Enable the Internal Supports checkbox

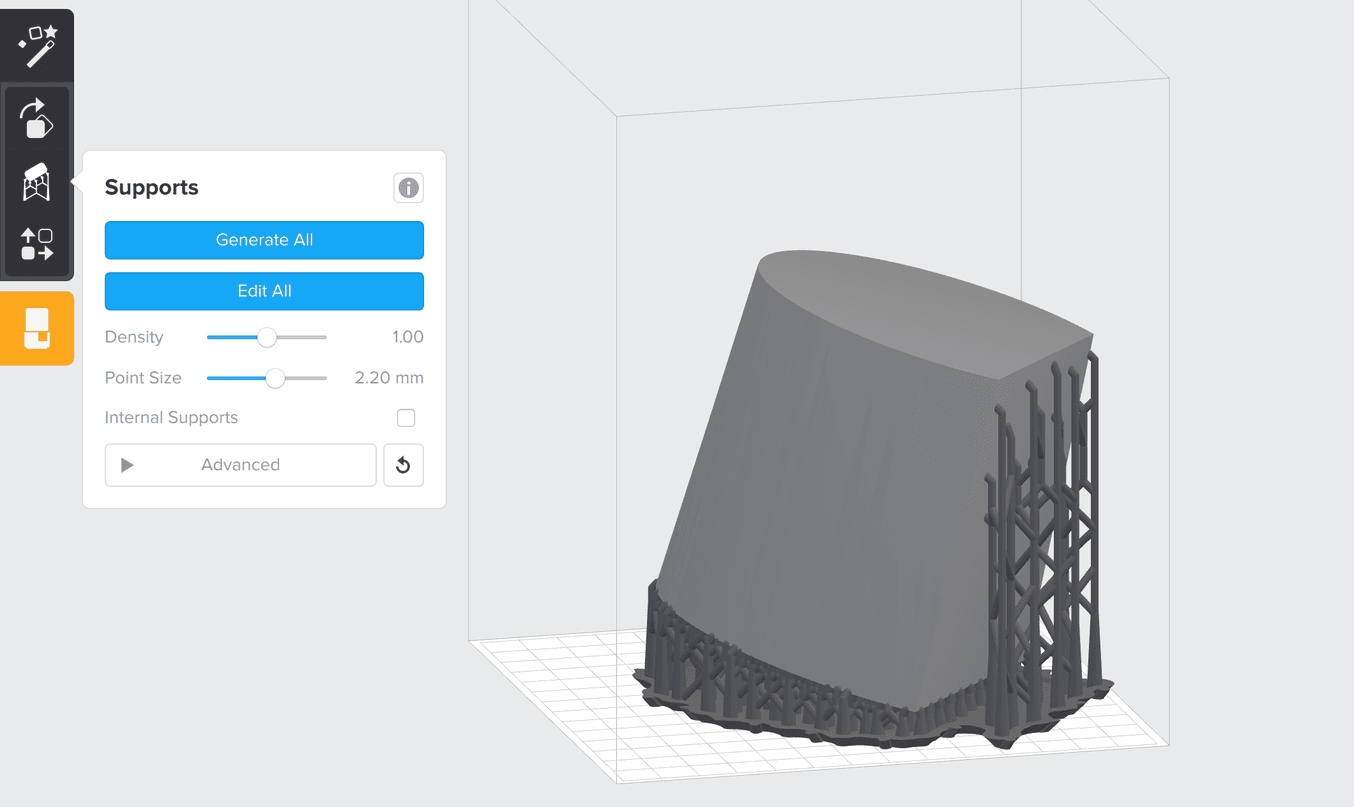point(406,418)
